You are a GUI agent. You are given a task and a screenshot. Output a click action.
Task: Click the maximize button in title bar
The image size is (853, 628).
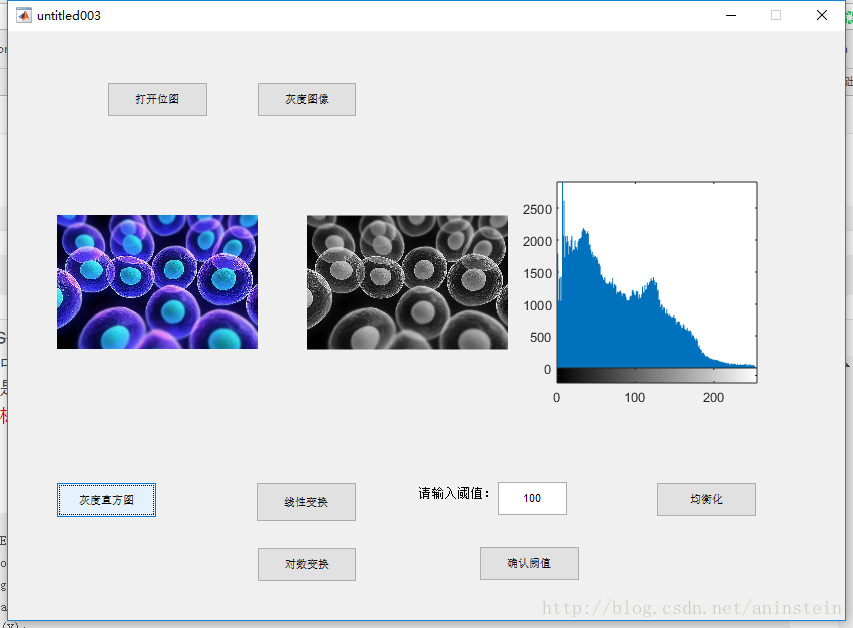pyautogui.click(x=776, y=15)
